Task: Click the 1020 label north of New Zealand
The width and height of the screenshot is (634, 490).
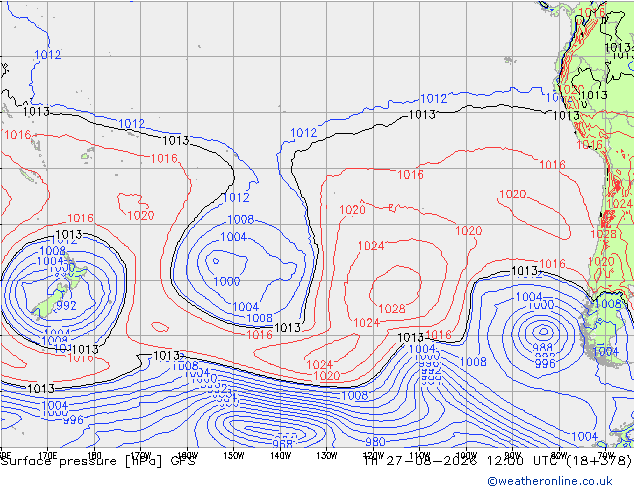Action: click(141, 215)
